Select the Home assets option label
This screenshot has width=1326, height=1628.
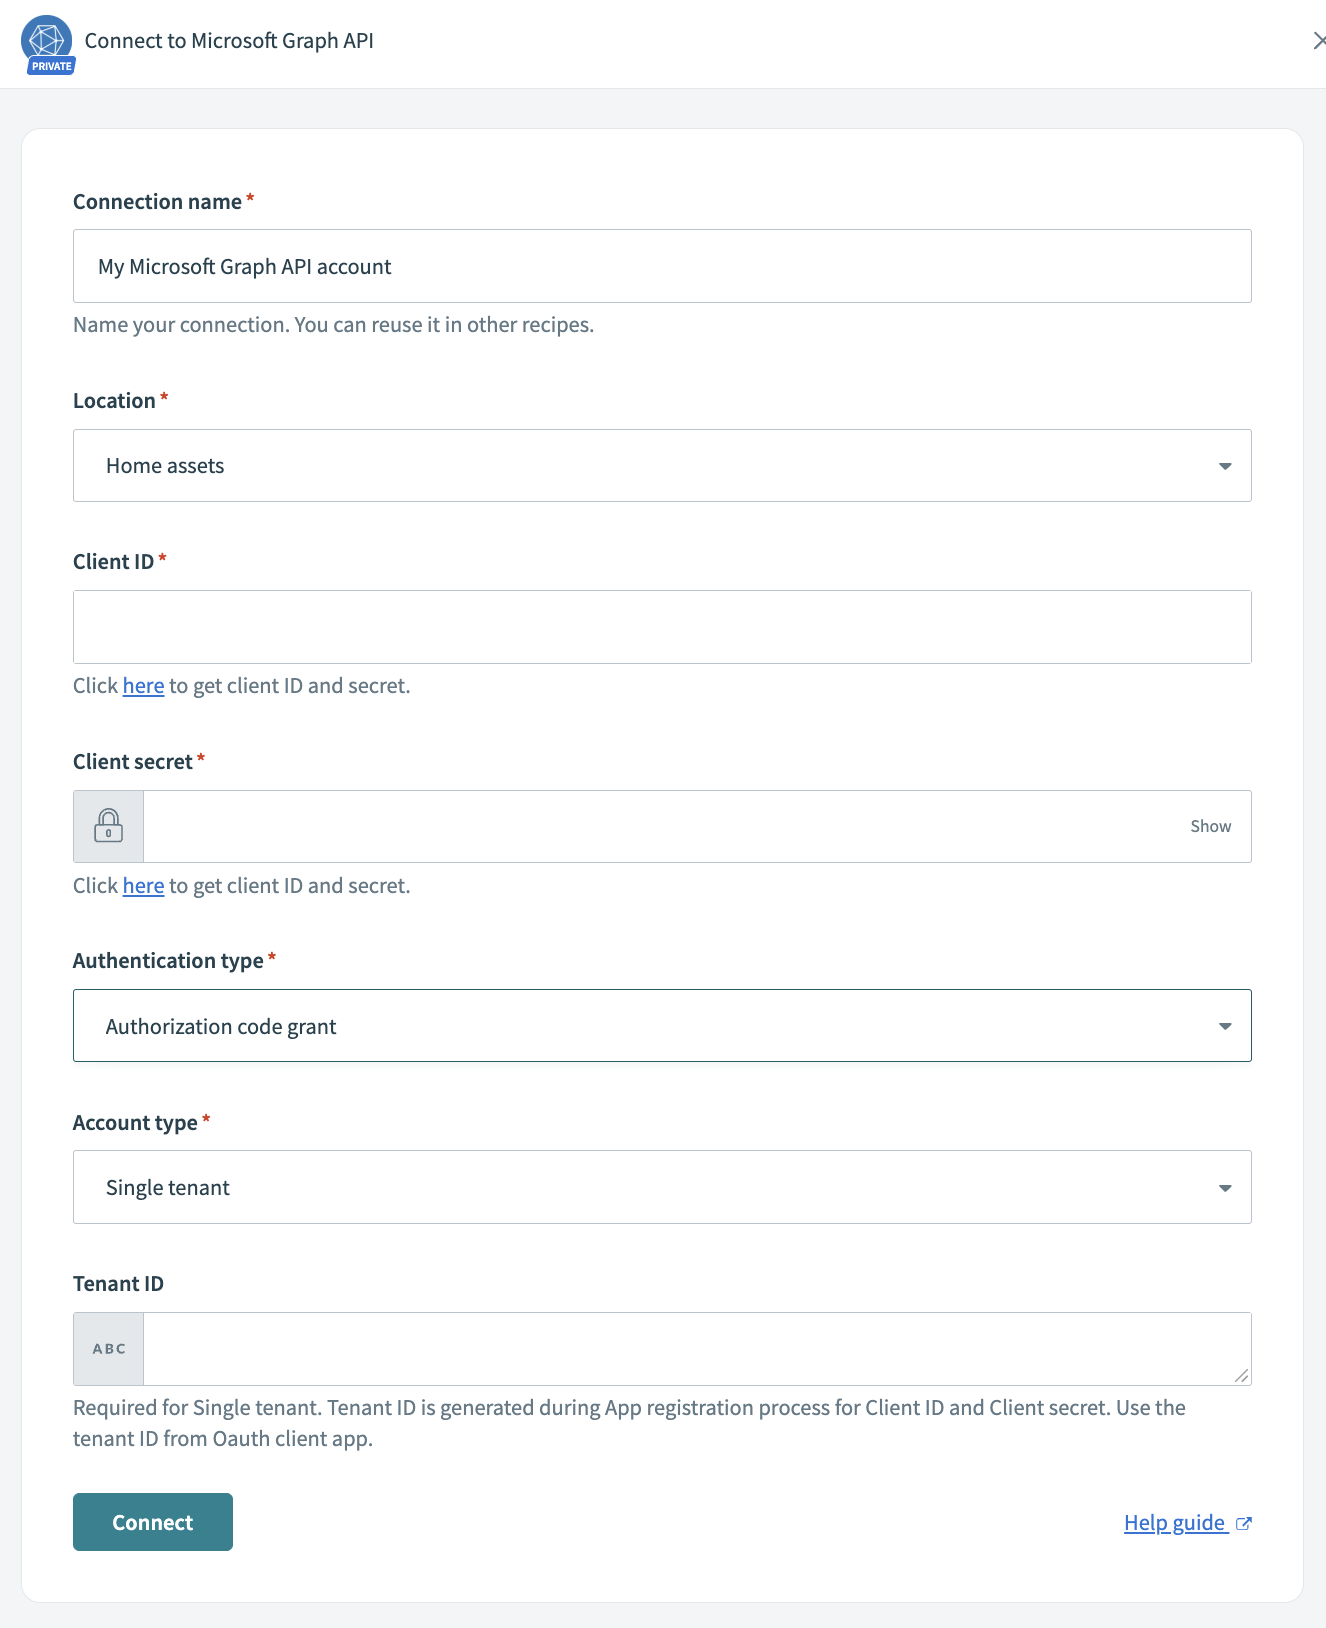pyautogui.click(x=165, y=465)
